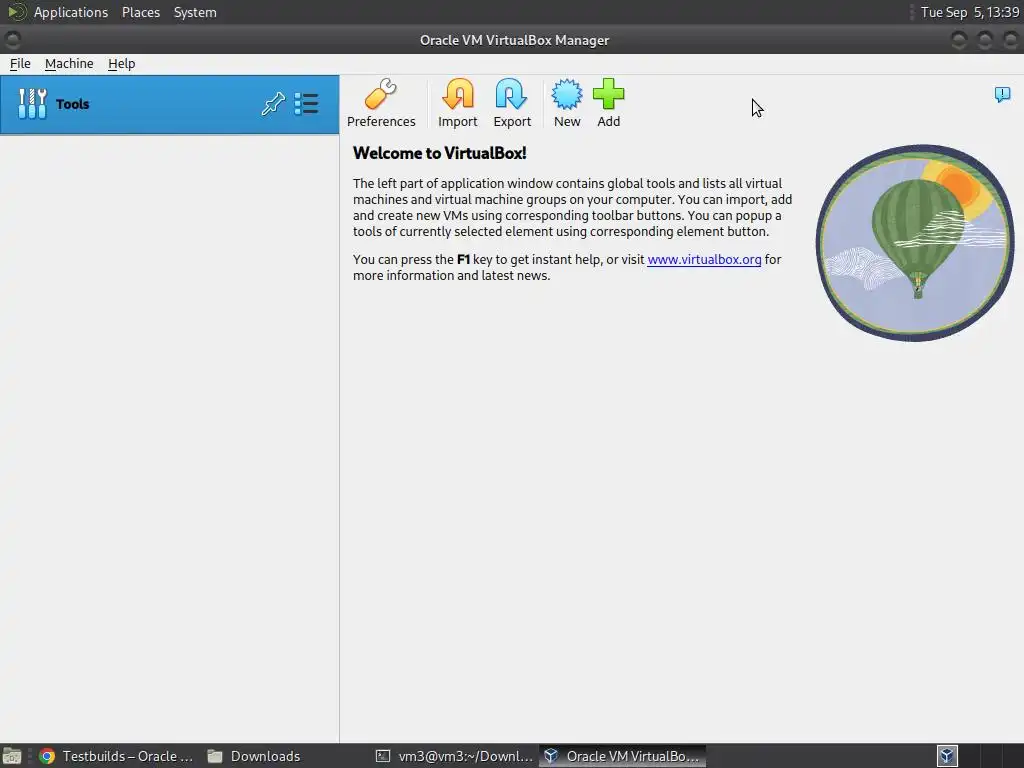The width and height of the screenshot is (1024, 768).
Task: Open the window menu button on the title bar
Action: tap(12, 40)
